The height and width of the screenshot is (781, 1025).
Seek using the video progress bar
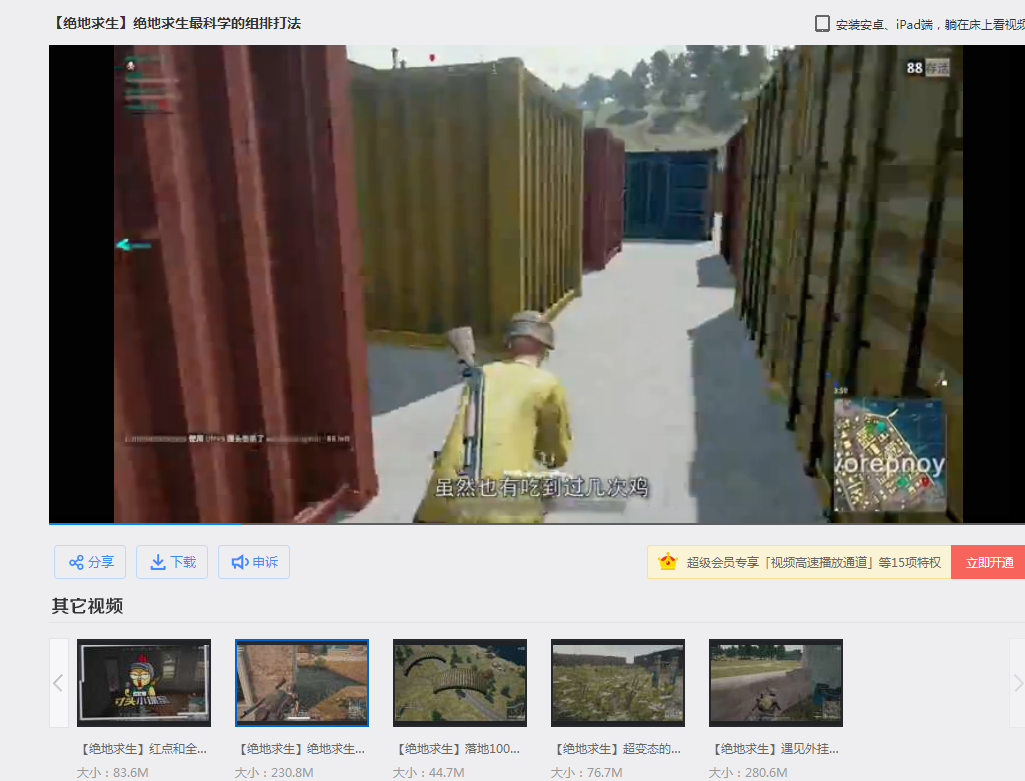400,523
